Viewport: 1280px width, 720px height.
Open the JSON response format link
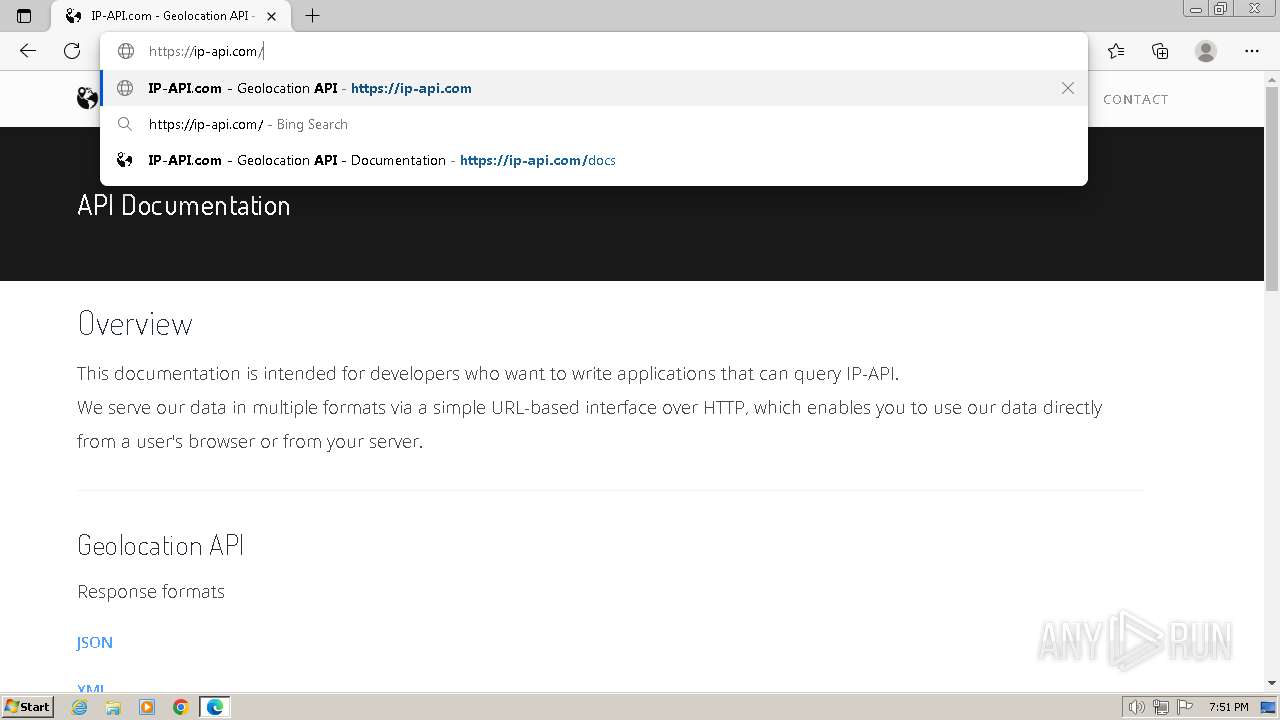[95, 642]
